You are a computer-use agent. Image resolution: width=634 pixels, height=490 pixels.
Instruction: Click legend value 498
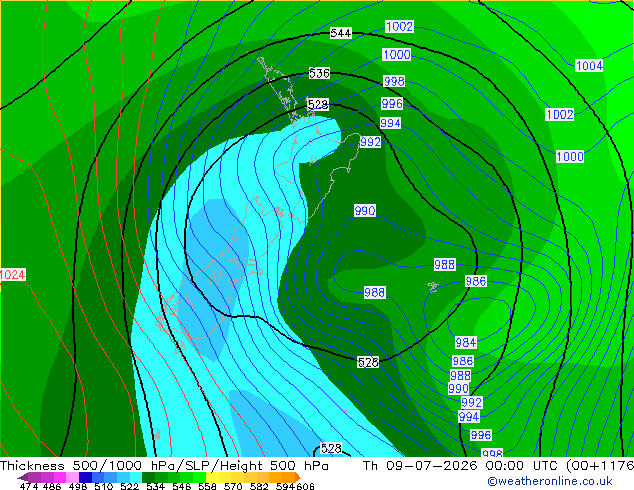pyautogui.click(x=78, y=486)
